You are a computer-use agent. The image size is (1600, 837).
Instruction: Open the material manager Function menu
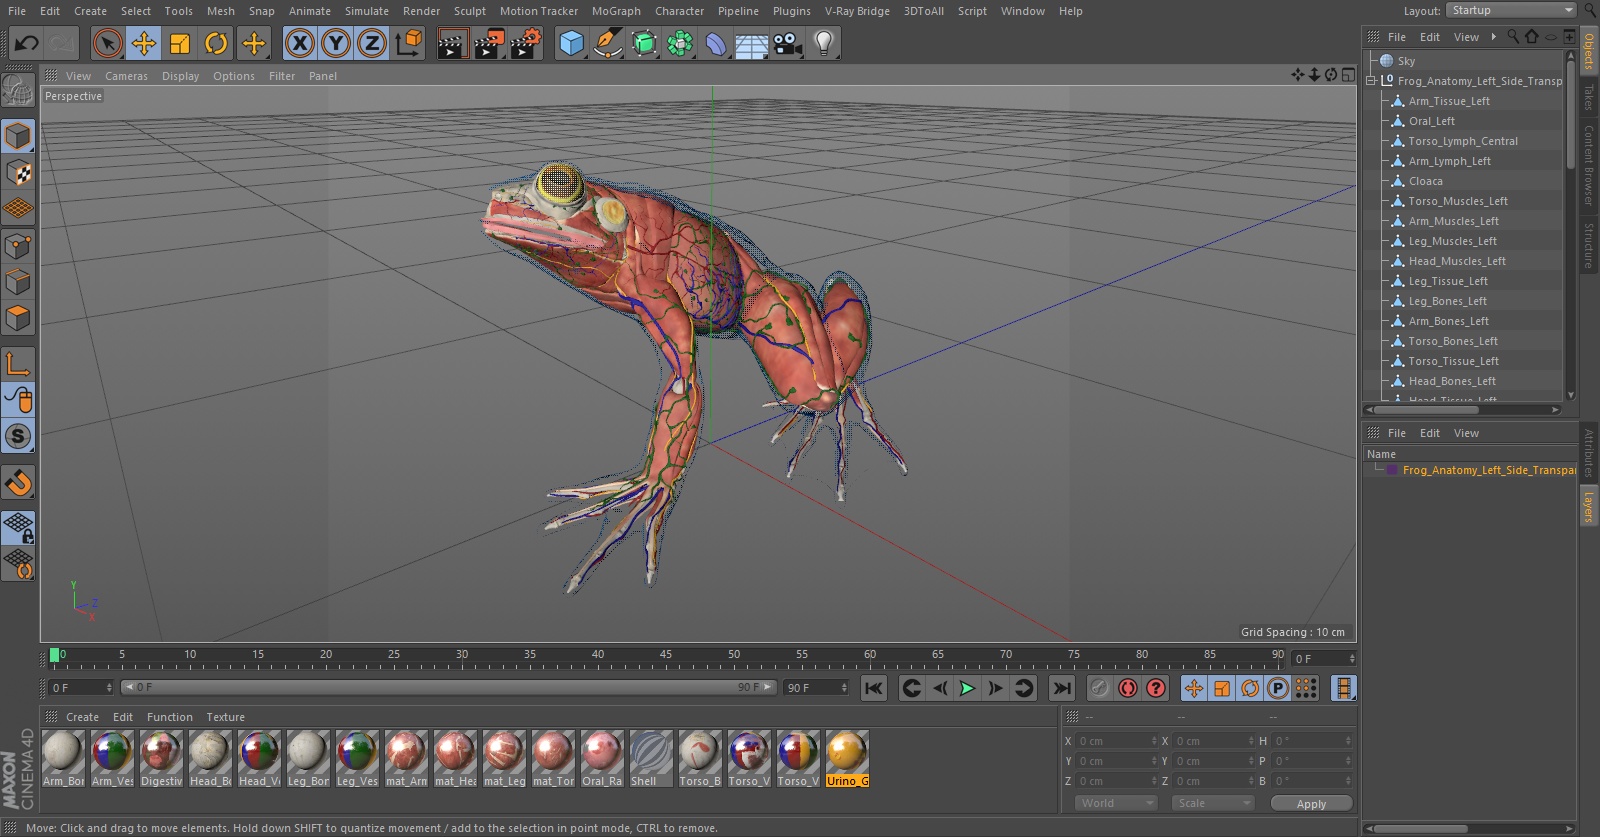pyautogui.click(x=169, y=717)
